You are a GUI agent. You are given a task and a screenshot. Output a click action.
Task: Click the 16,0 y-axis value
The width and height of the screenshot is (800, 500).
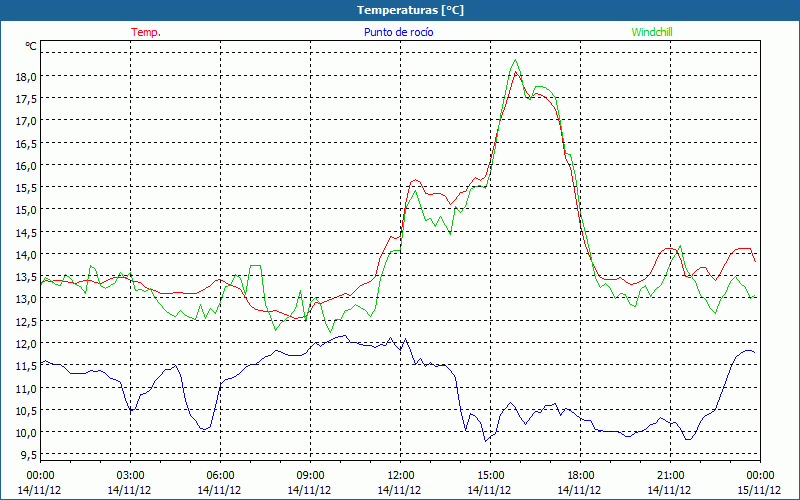[x=28, y=165]
